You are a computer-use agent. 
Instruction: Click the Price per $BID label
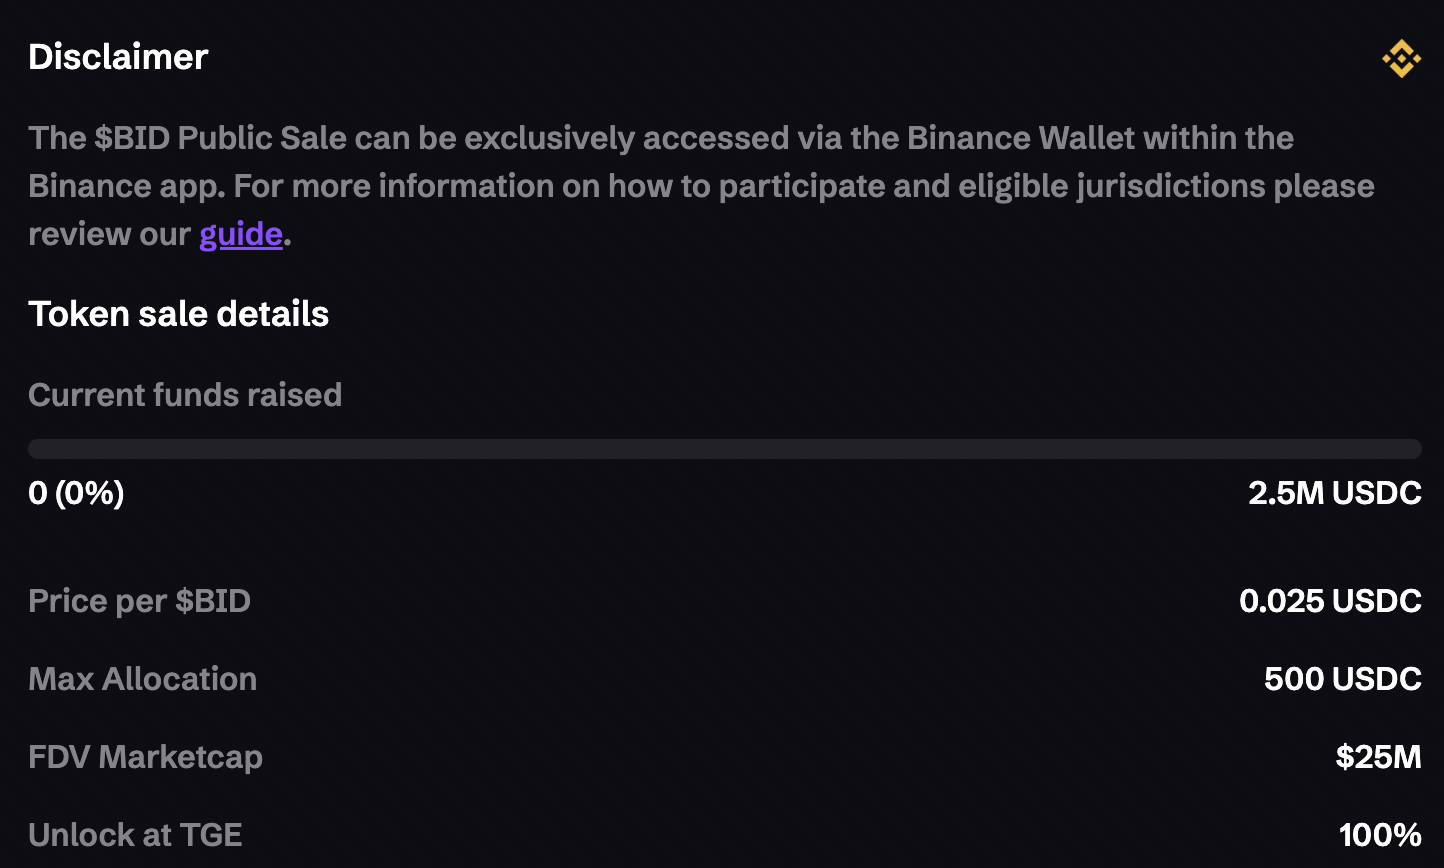(x=139, y=601)
